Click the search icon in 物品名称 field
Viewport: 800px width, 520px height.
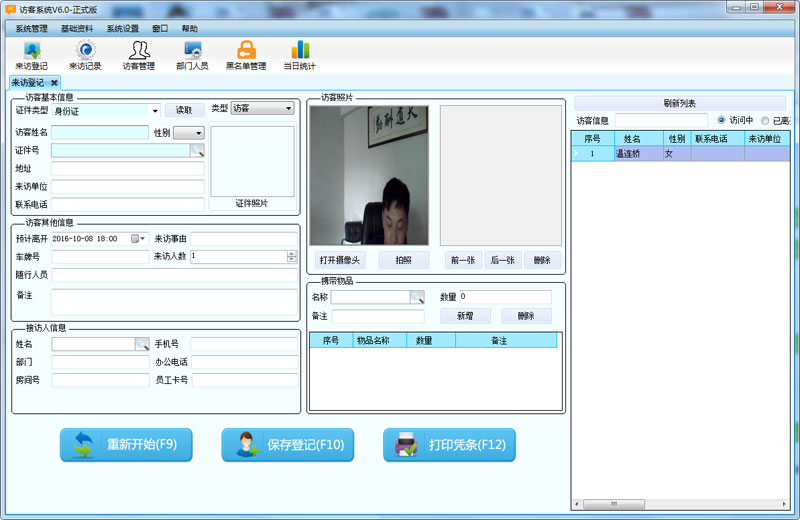[x=417, y=296]
